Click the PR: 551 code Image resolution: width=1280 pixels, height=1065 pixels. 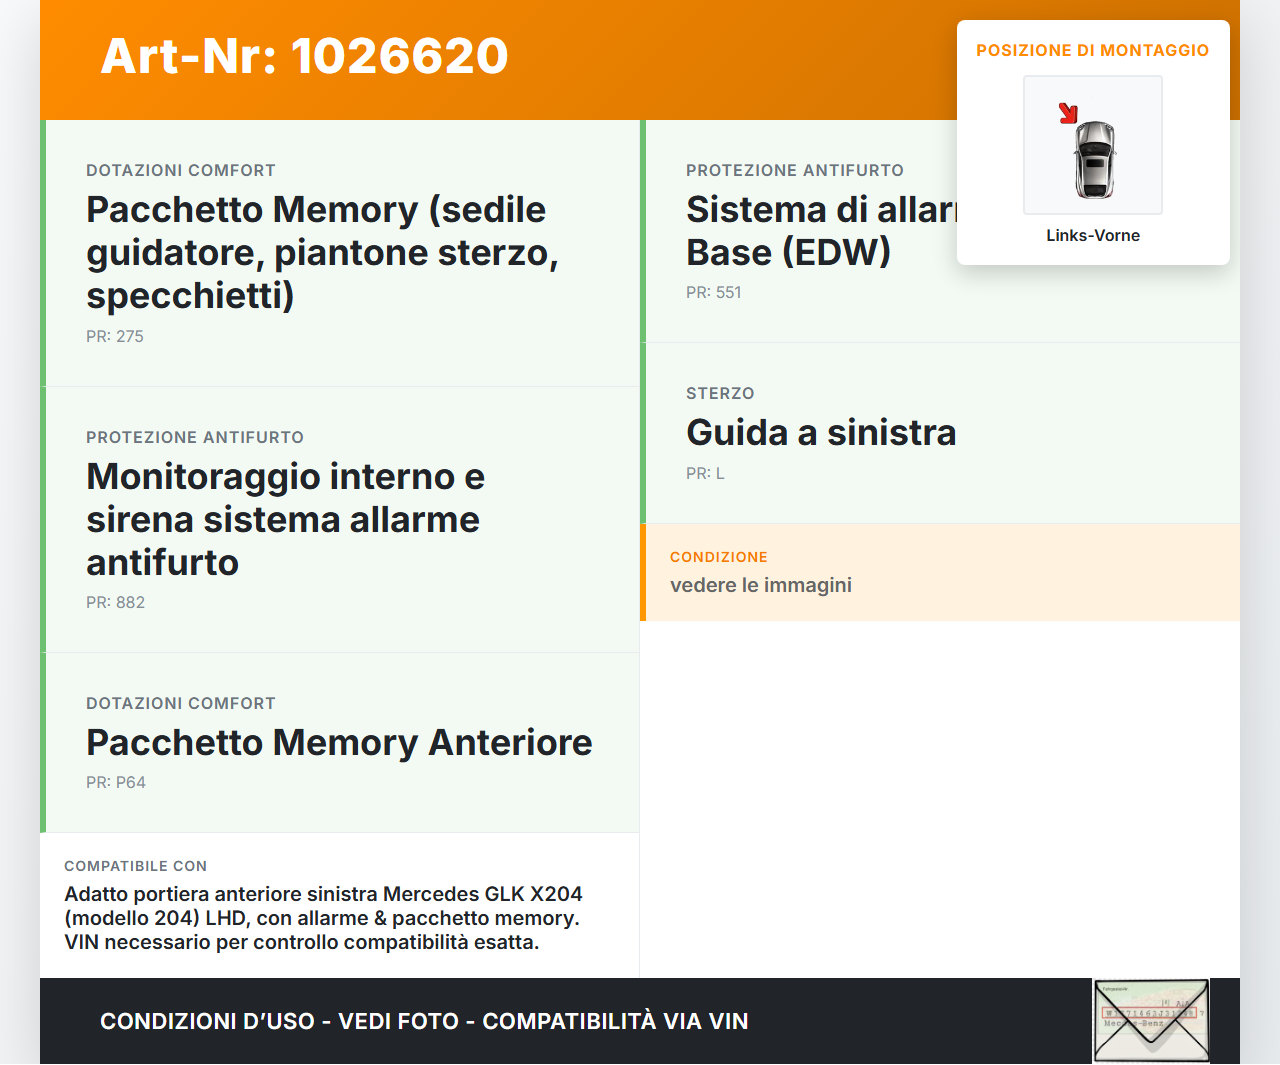[714, 293]
